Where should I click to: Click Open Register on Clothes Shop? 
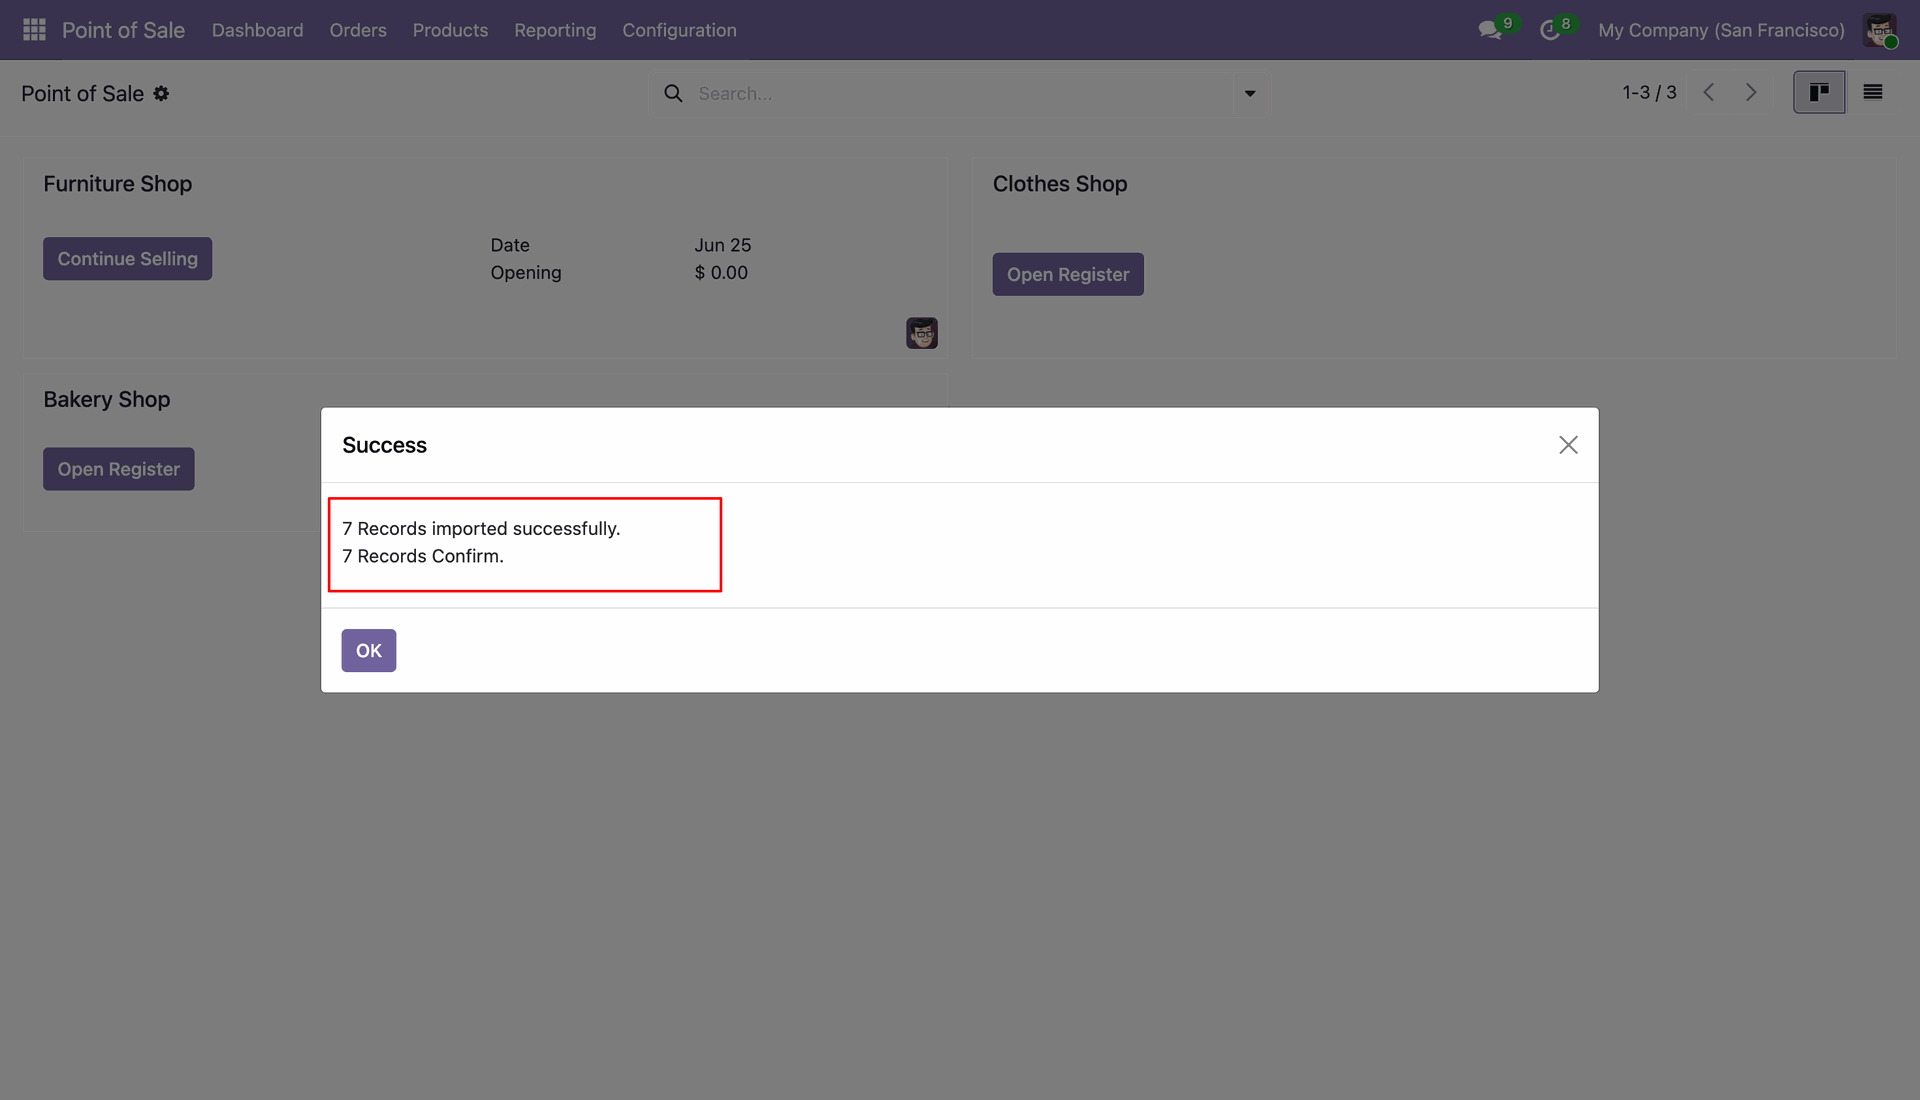tap(1068, 274)
